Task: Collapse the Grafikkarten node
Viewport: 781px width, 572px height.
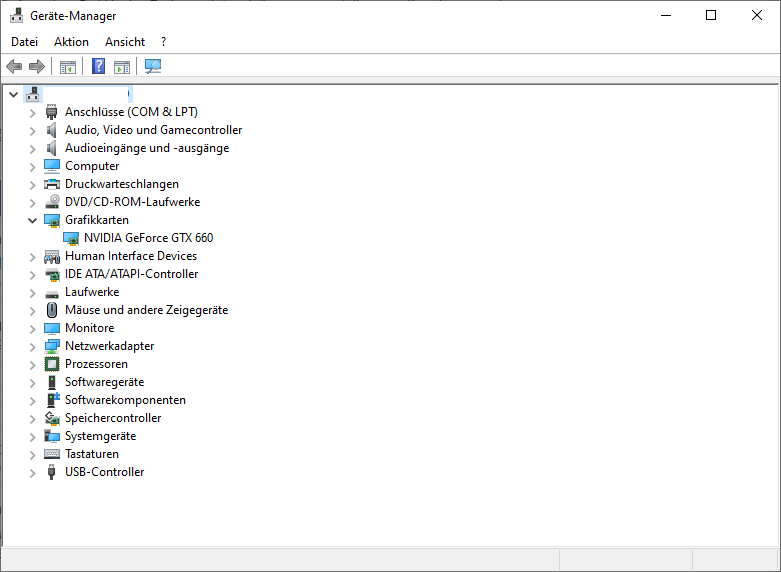Action: click(32, 220)
